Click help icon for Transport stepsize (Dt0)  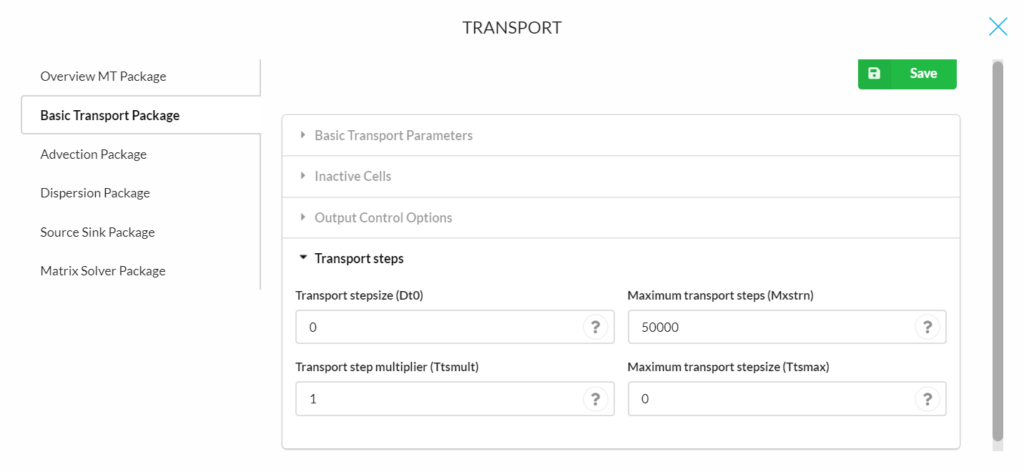tap(595, 327)
